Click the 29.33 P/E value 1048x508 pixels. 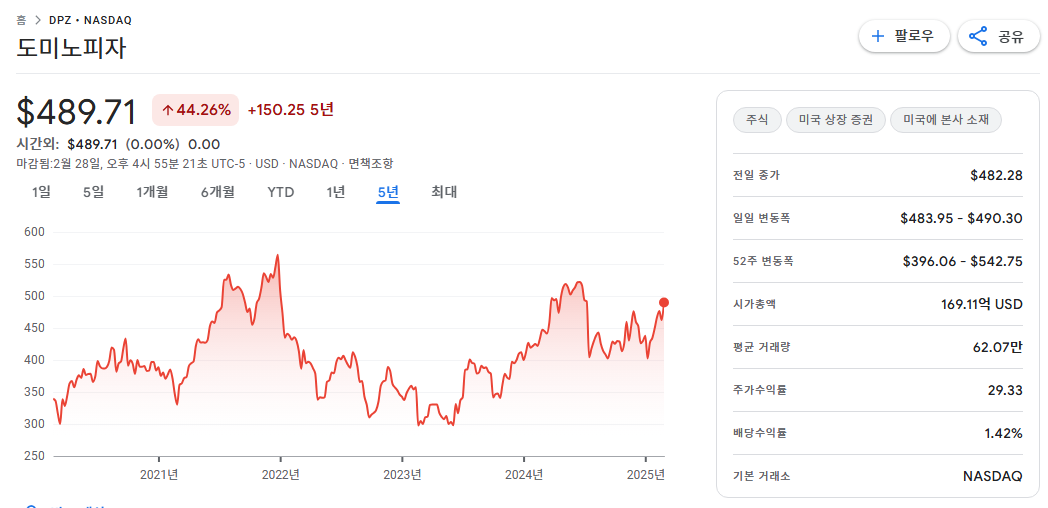click(1005, 390)
